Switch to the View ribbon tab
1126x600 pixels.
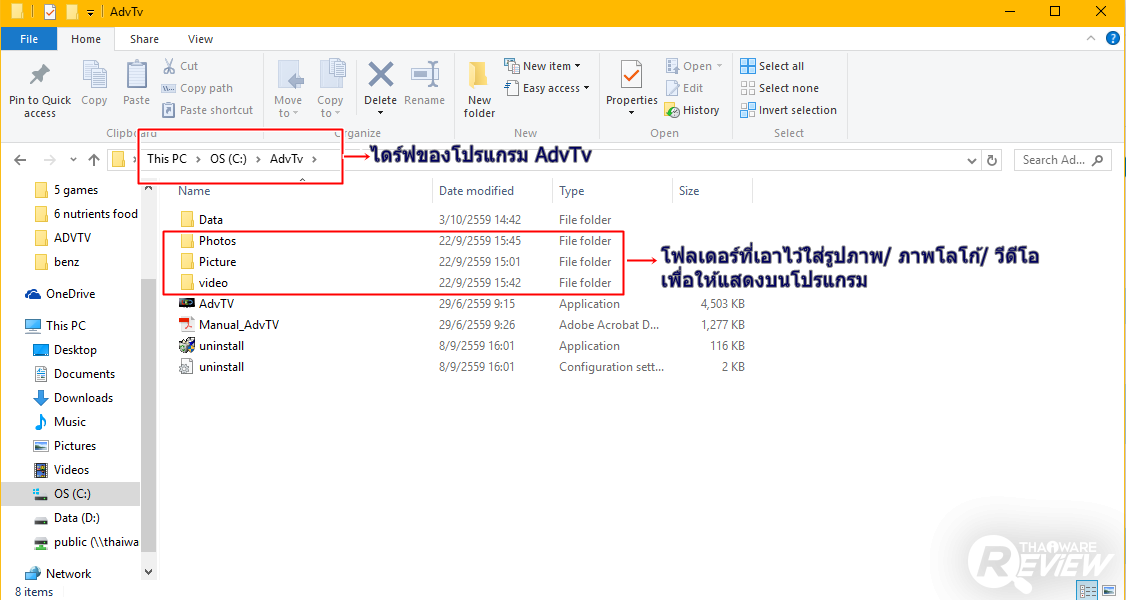[200, 39]
